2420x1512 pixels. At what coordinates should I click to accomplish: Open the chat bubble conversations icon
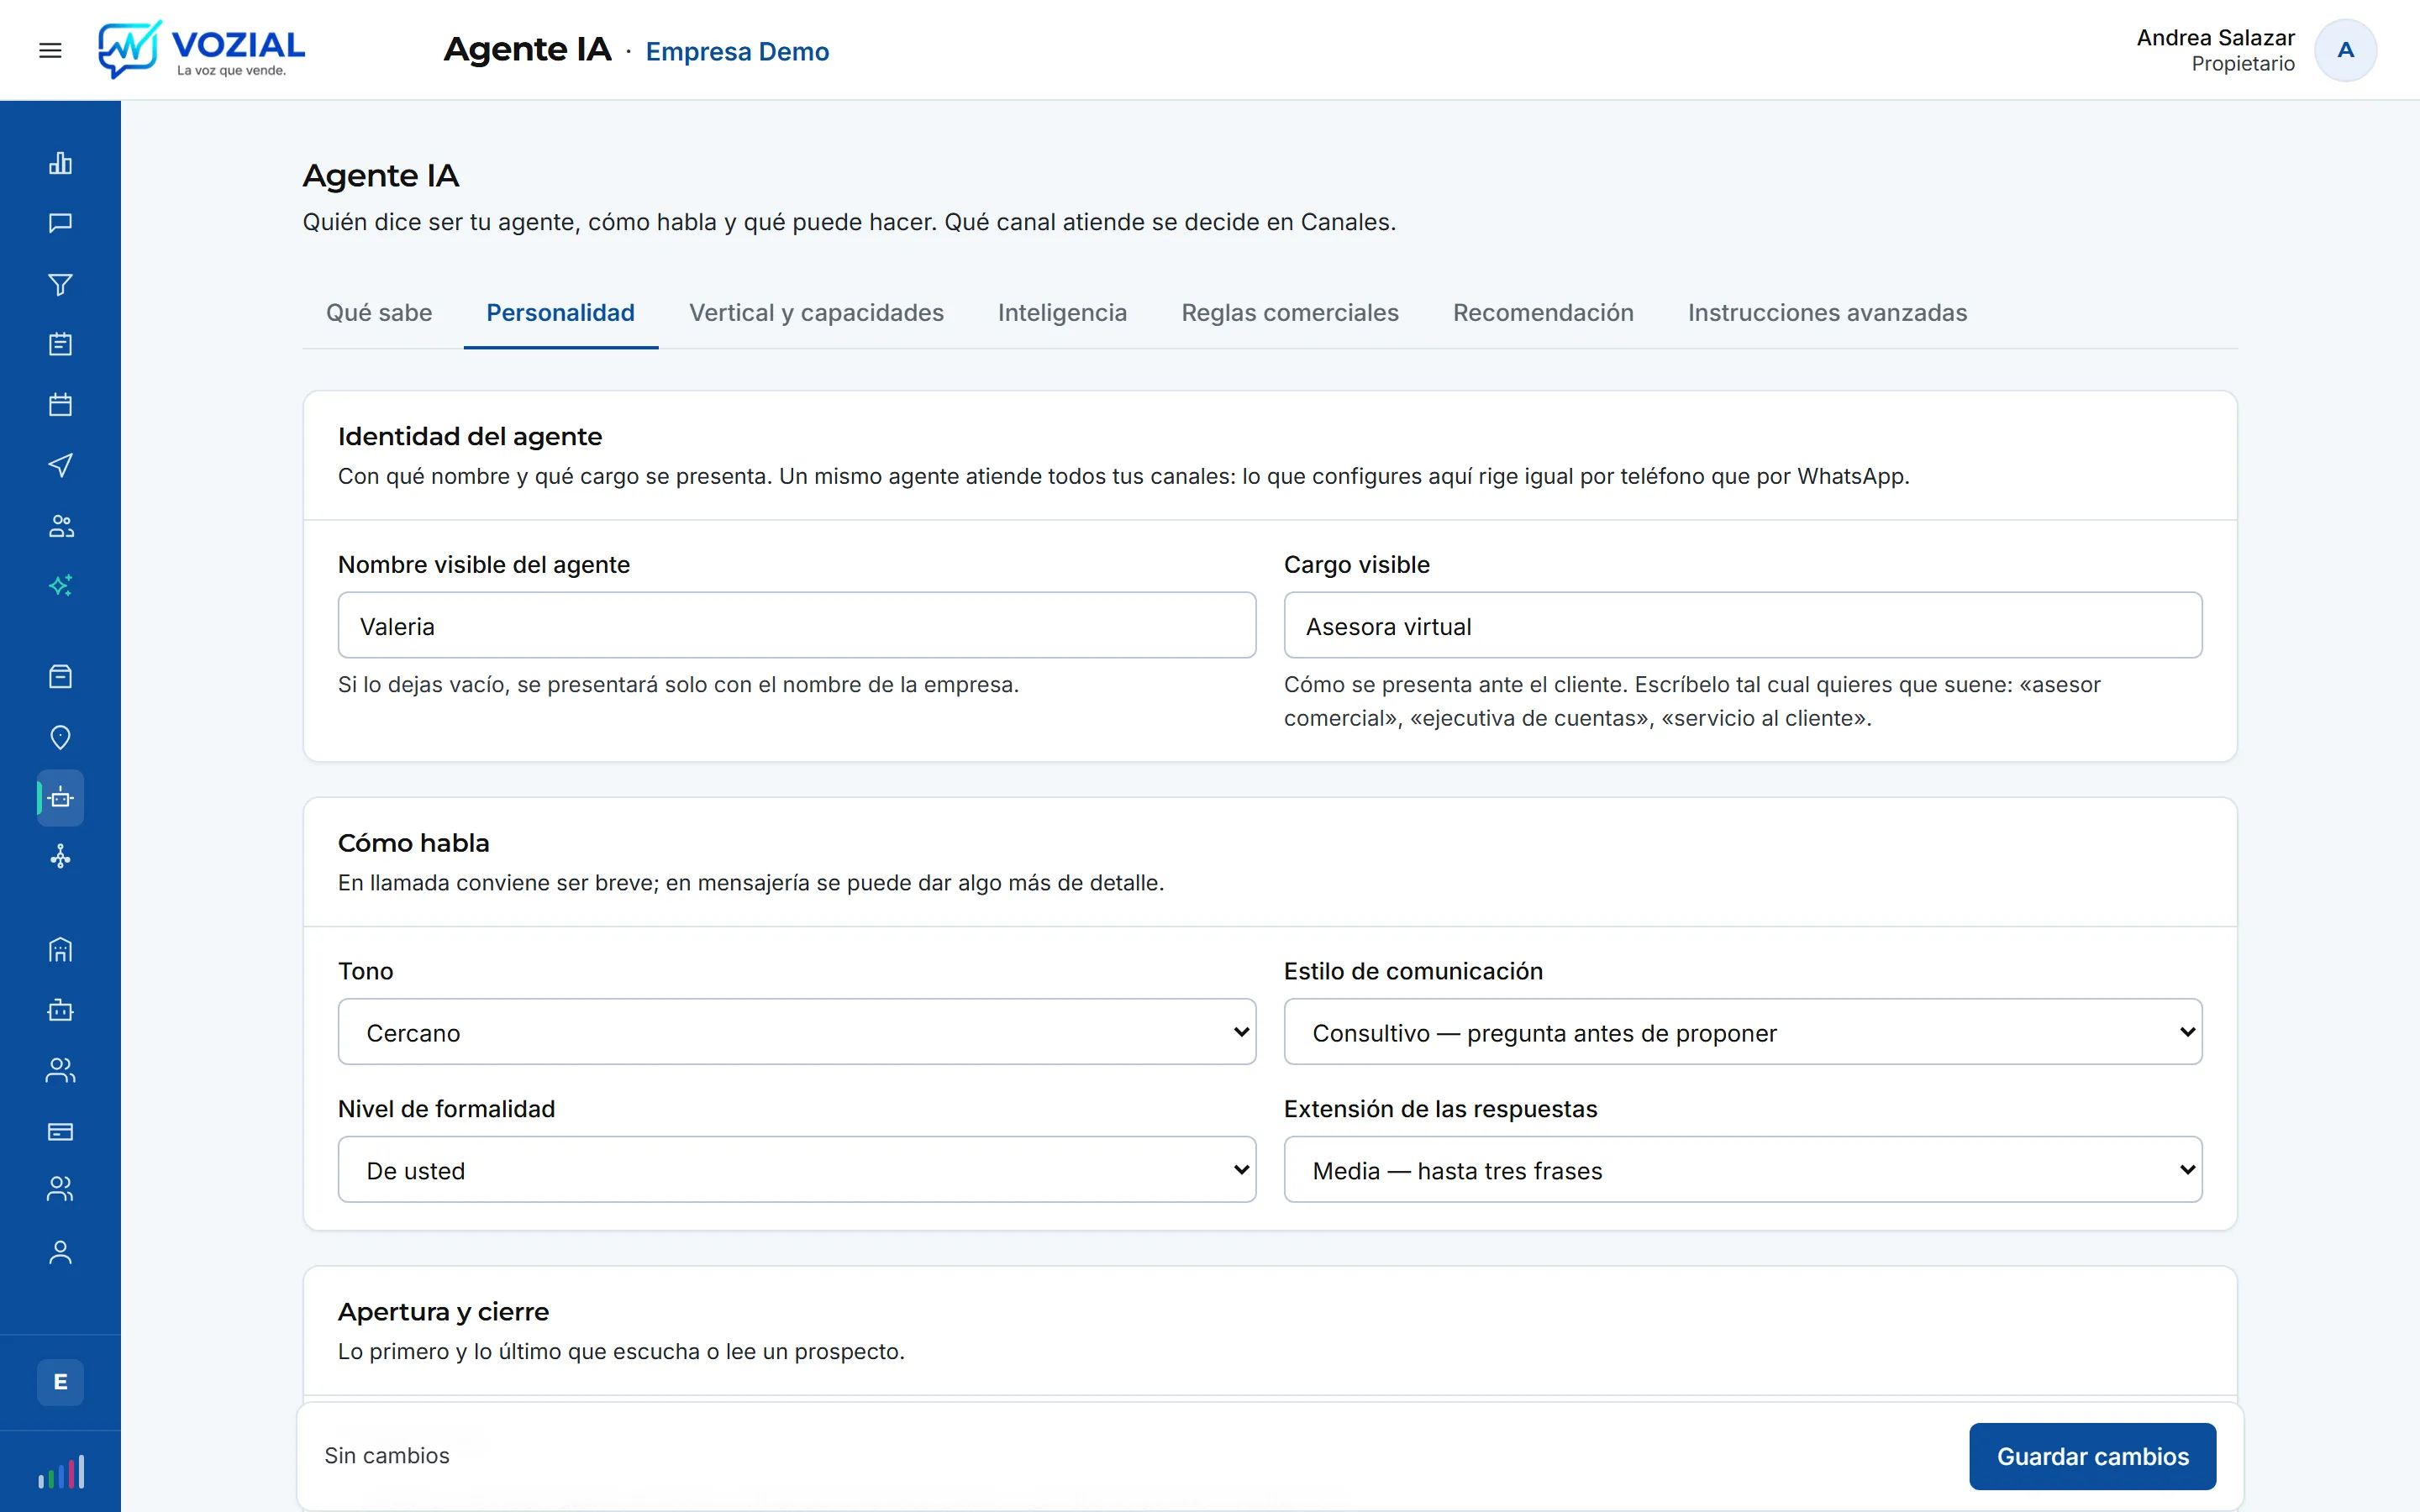click(60, 223)
